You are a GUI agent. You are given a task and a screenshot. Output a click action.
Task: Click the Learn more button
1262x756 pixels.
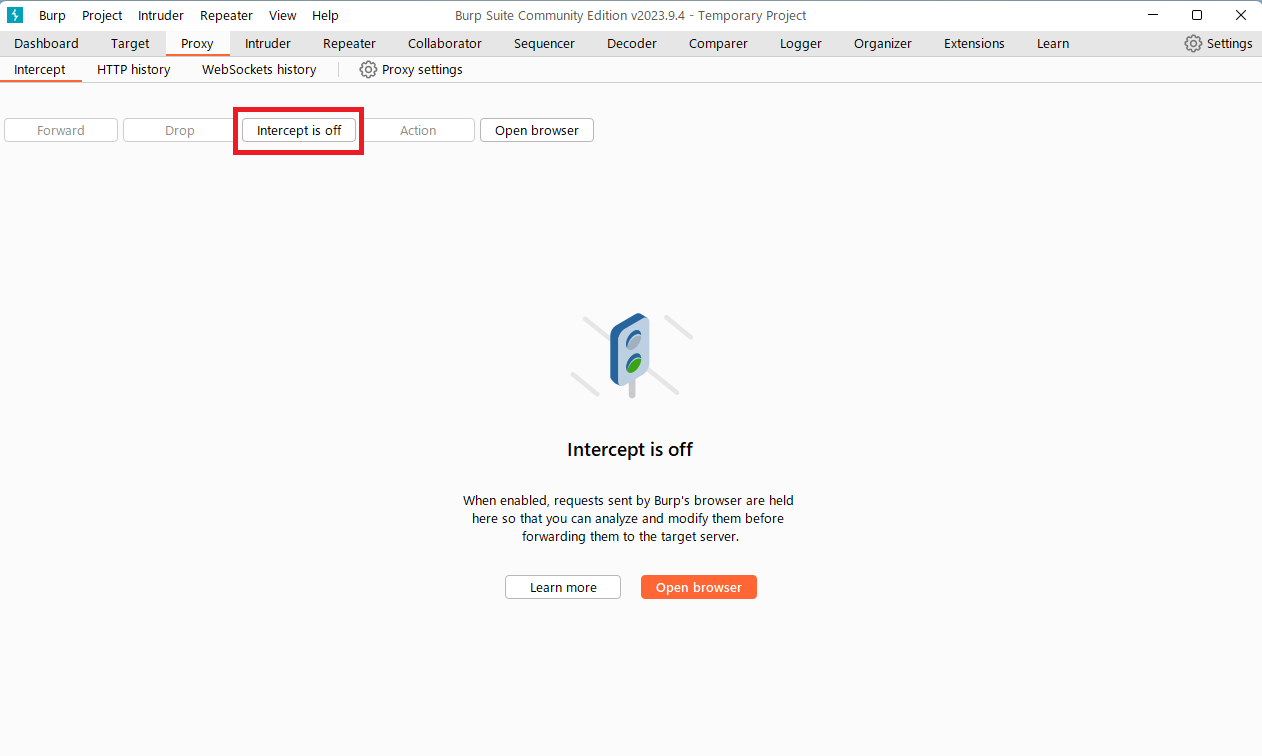[x=563, y=587]
